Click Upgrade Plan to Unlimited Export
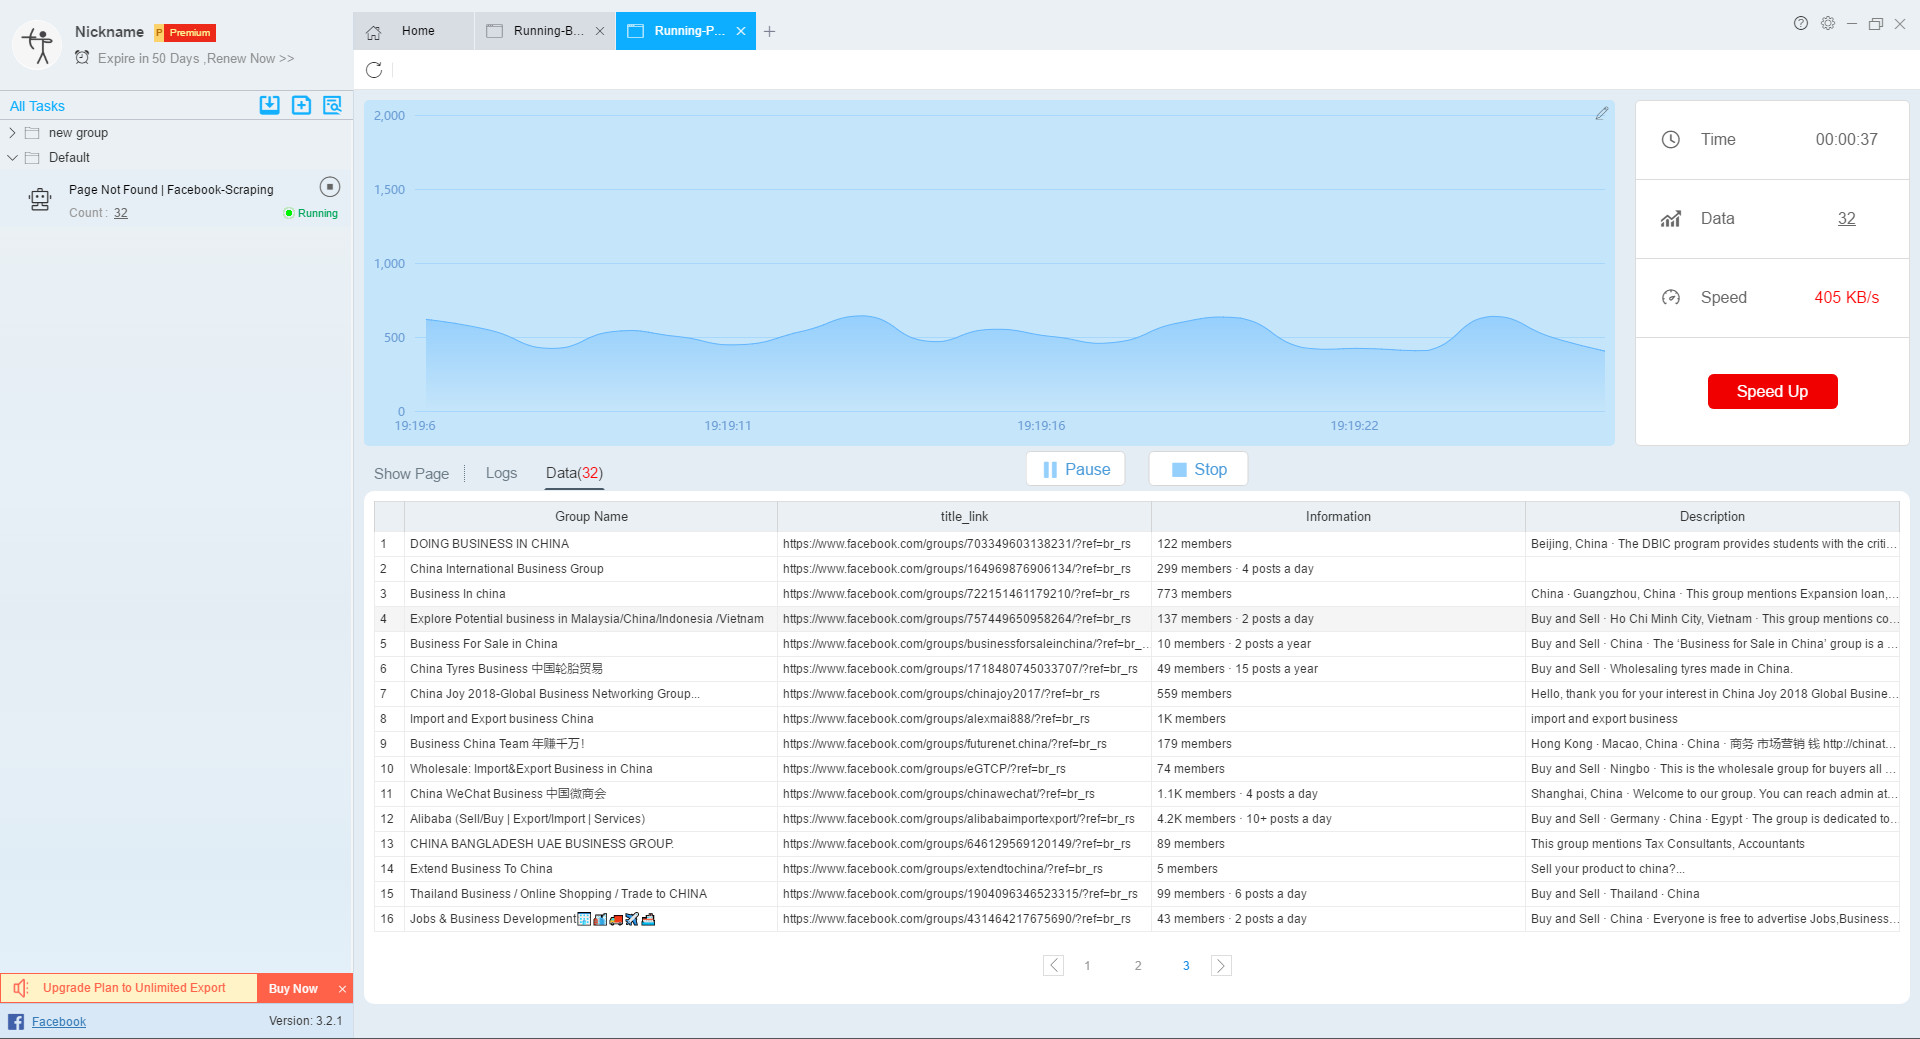The image size is (1920, 1039). 134,988
